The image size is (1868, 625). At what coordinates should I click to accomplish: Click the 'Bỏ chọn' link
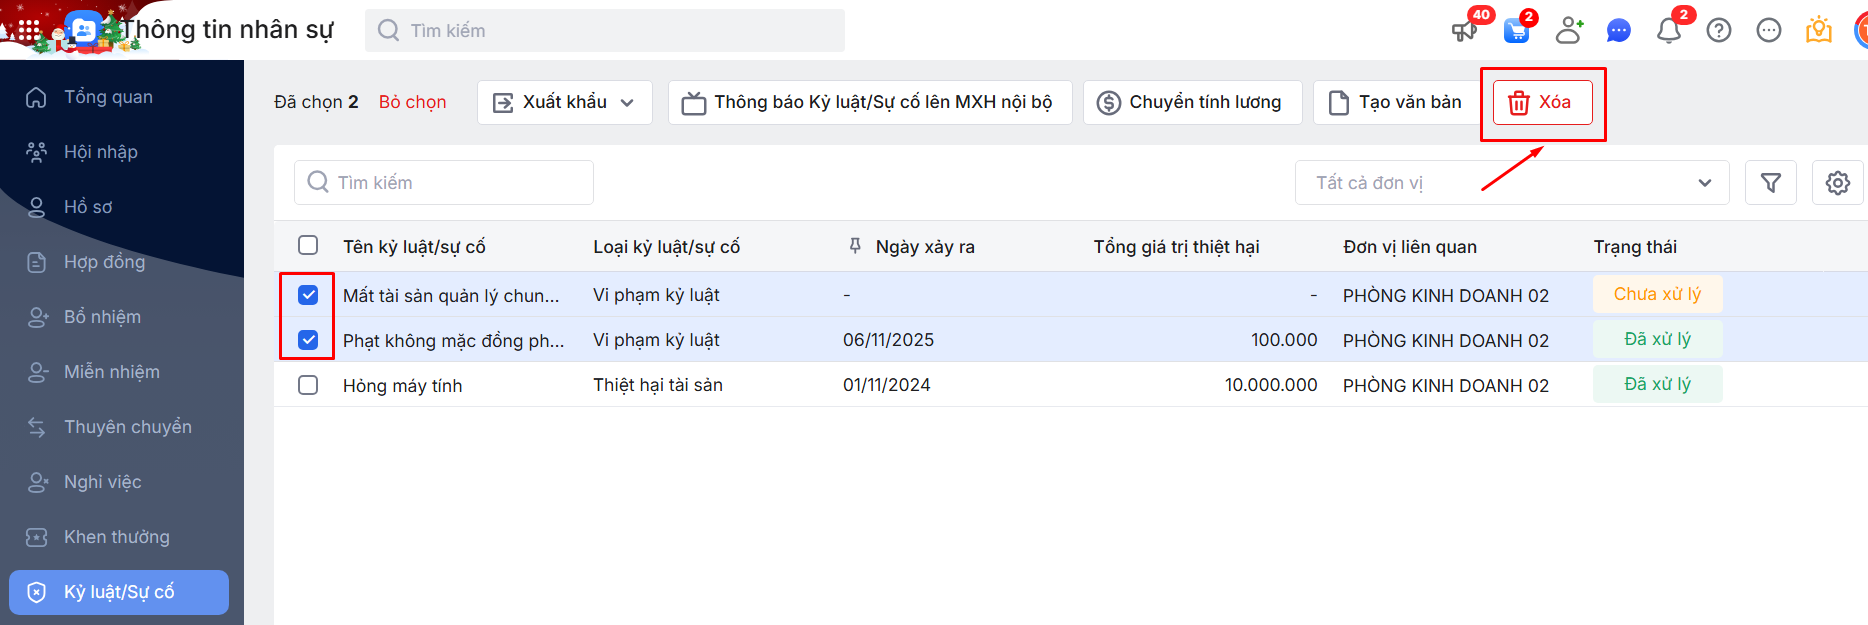(412, 102)
